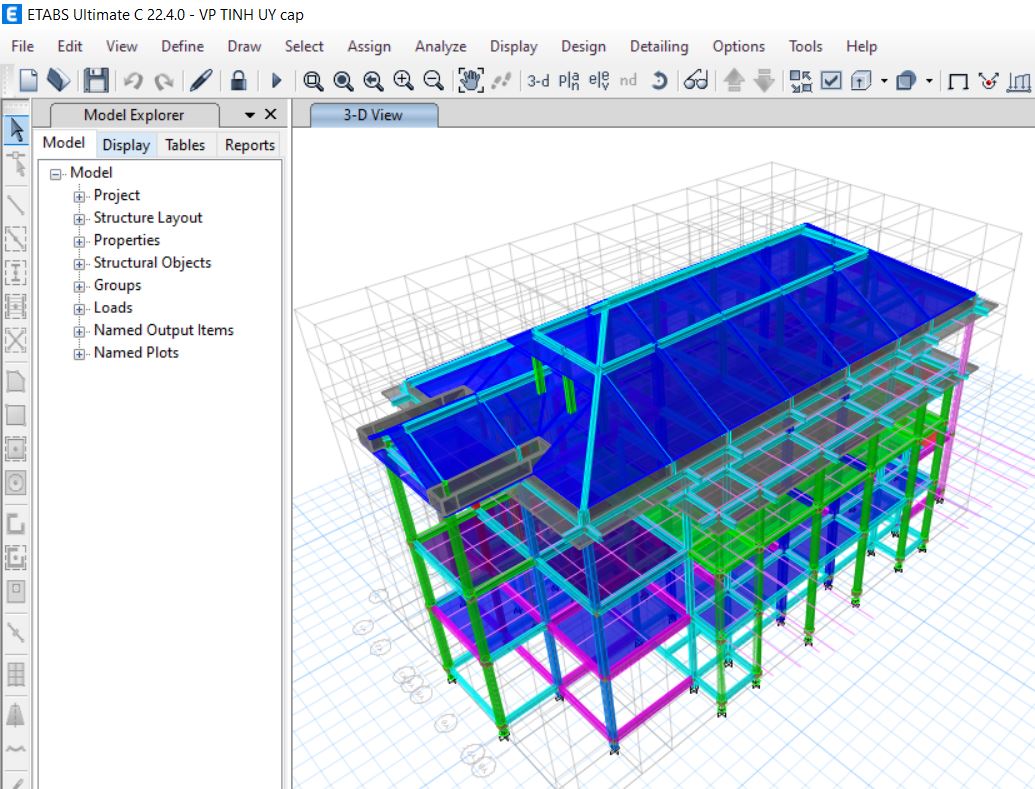
Task: Switch to plan view
Action: (568, 81)
